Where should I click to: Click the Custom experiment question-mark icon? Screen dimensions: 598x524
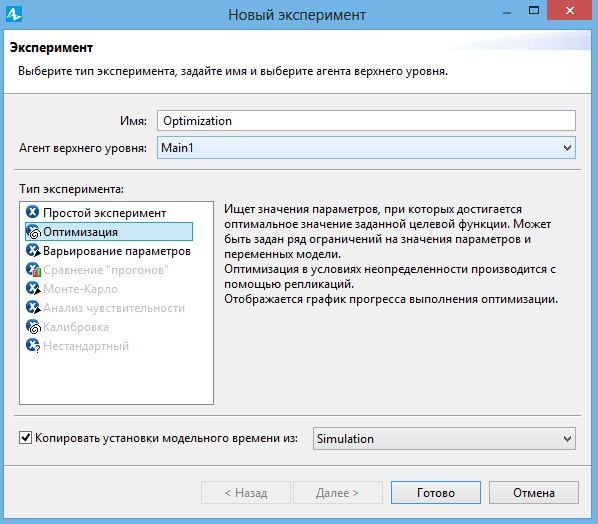(x=33, y=346)
